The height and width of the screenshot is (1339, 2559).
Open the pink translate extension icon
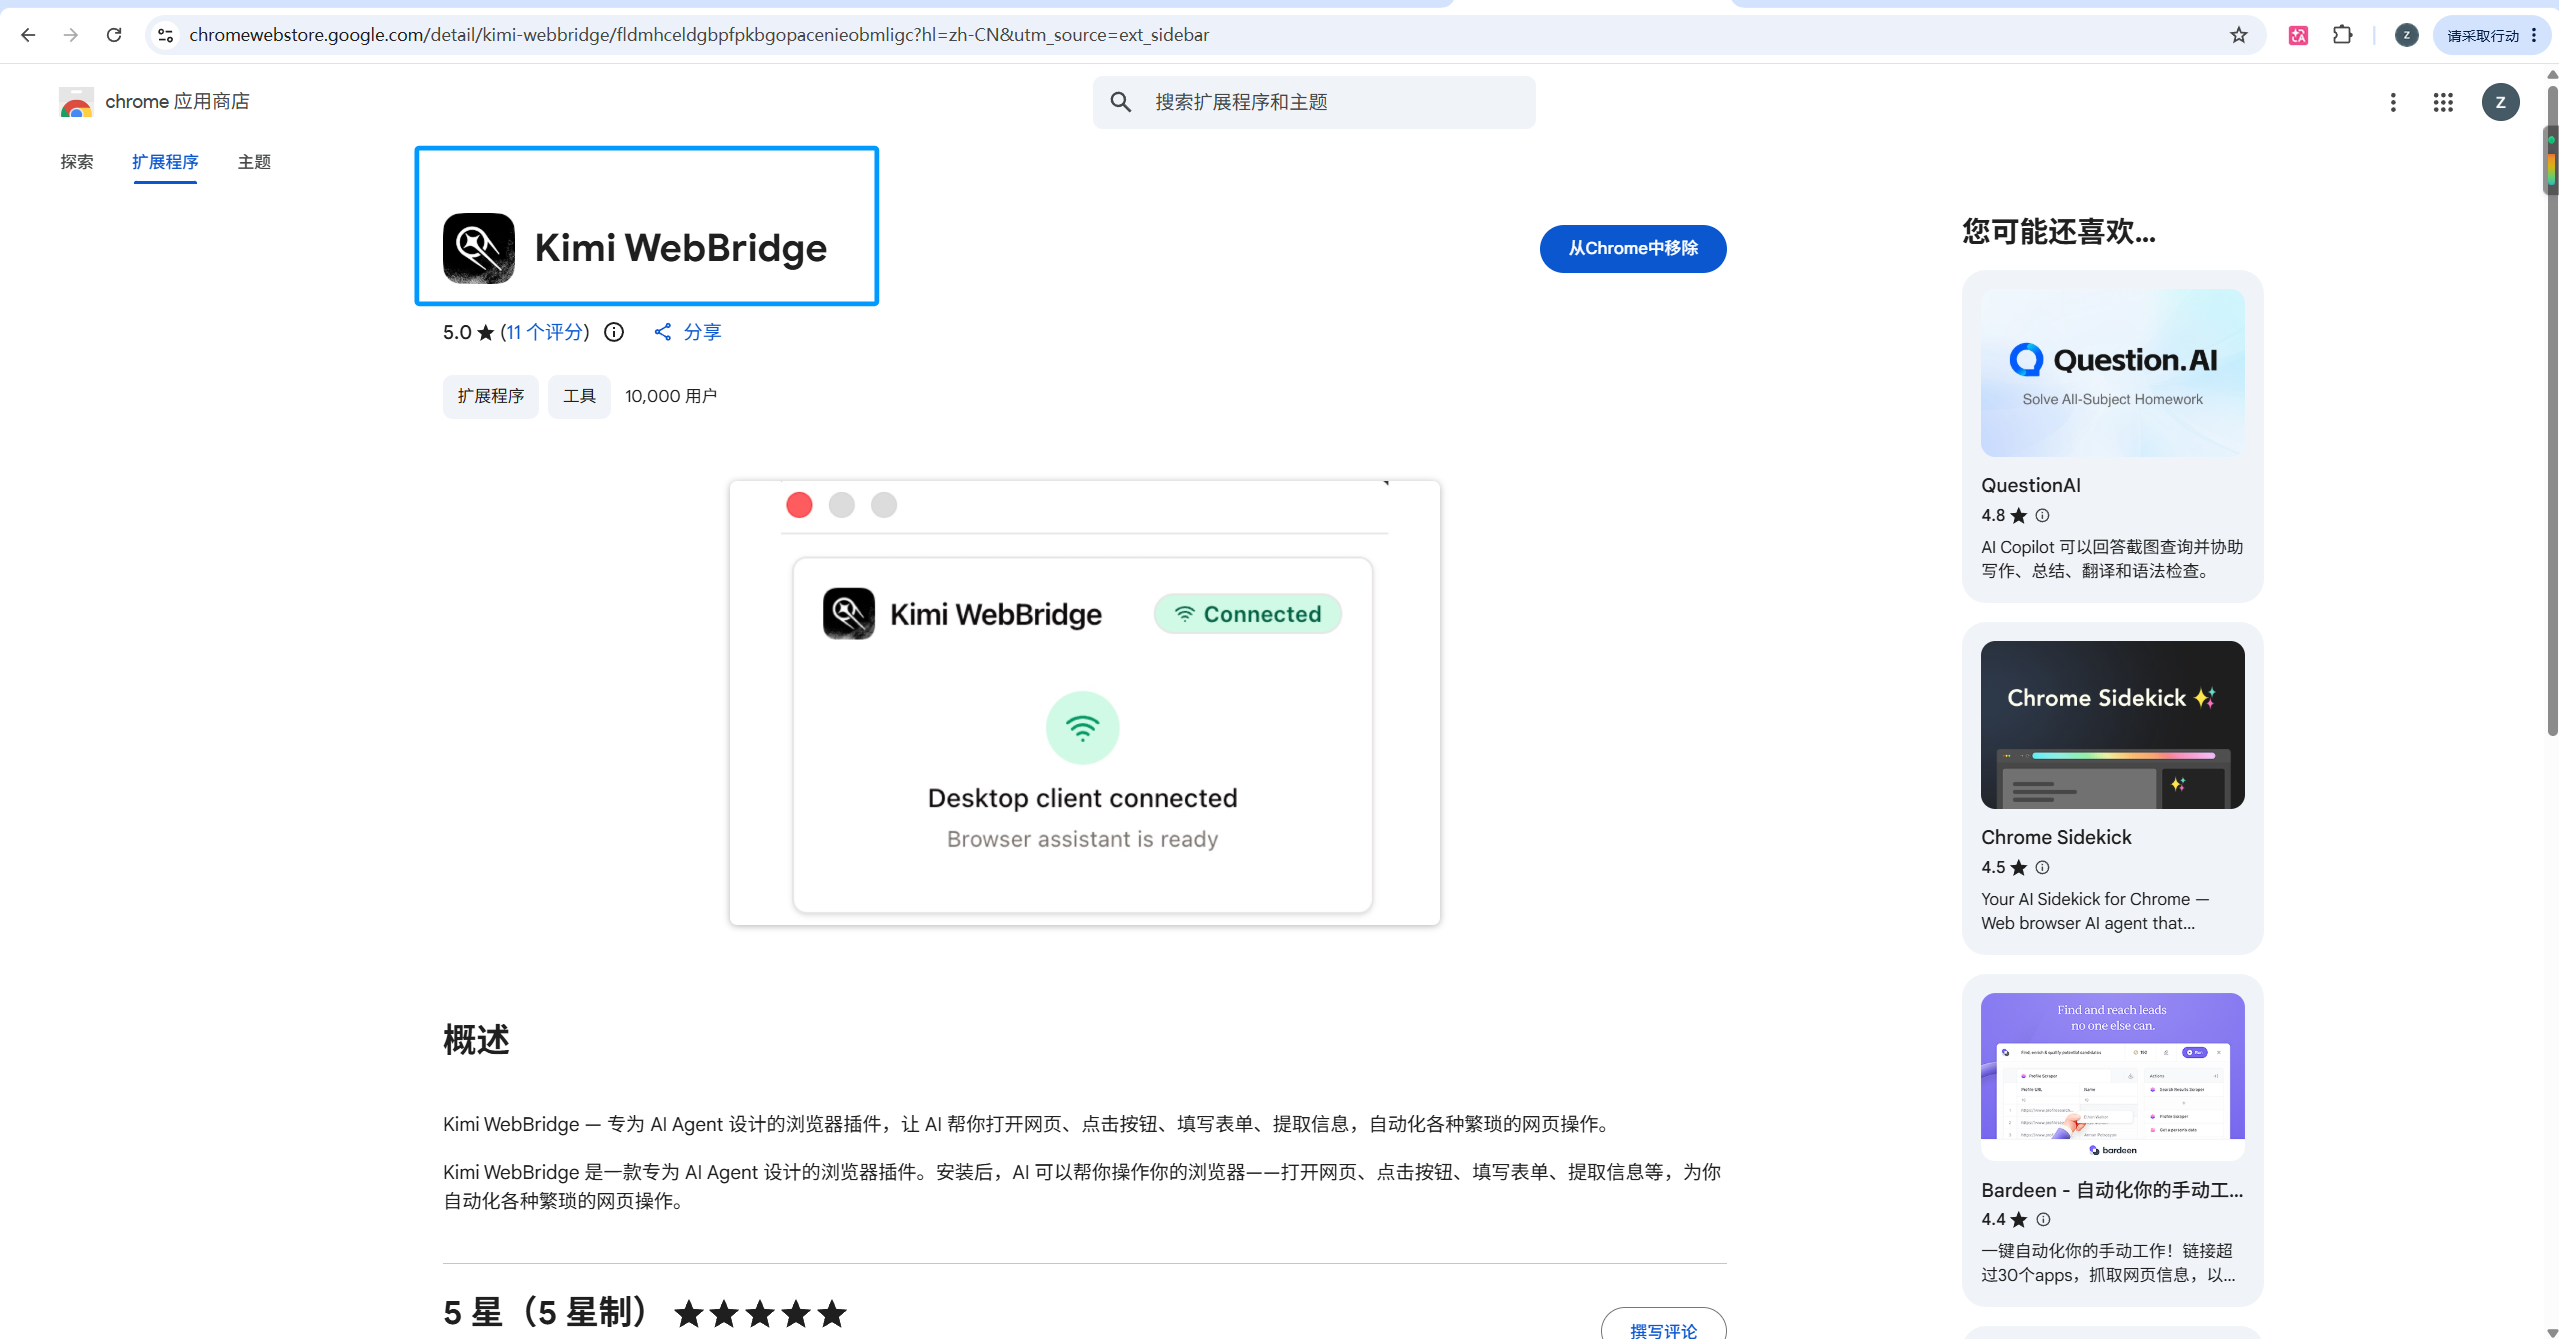(2298, 35)
